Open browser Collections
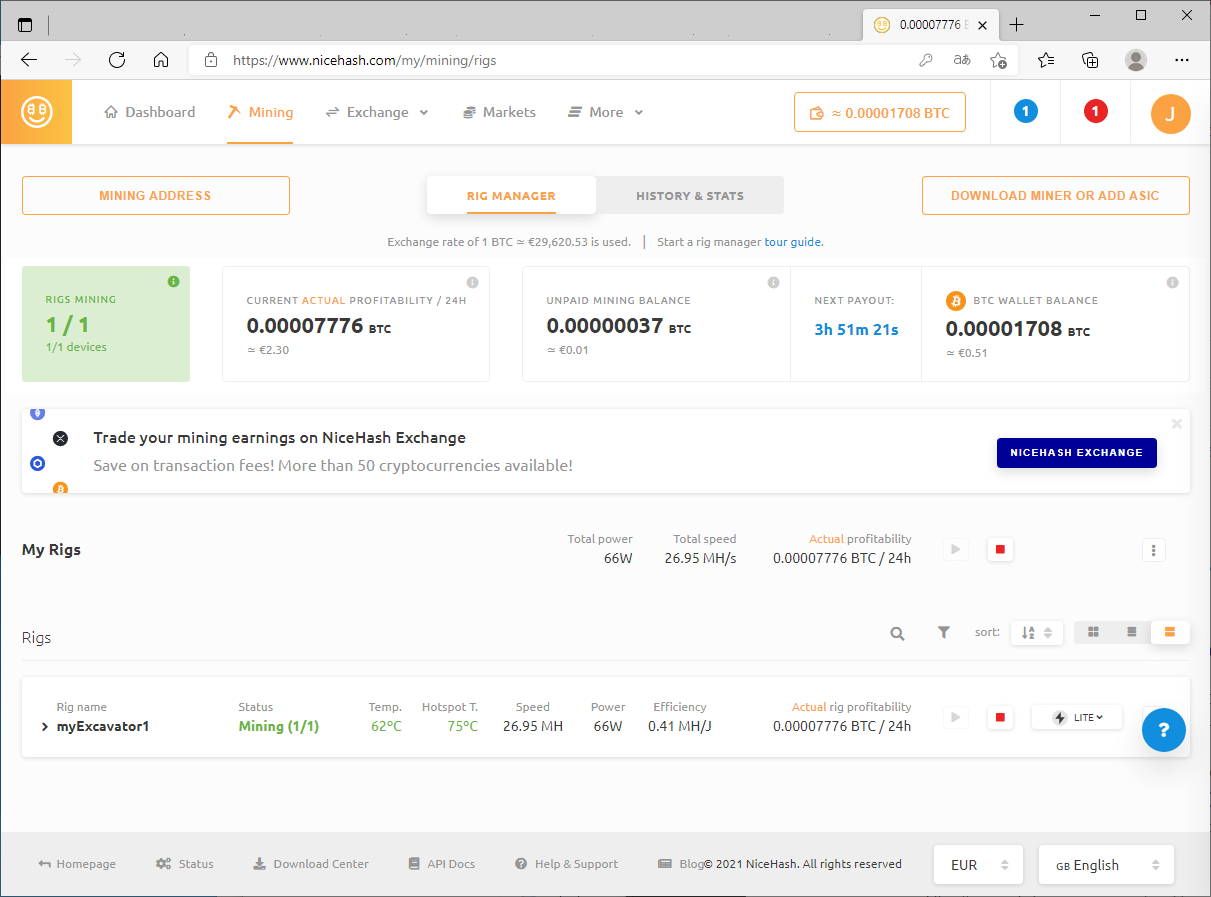Image resolution: width=1211 pixels, height=897 pixels. 1091,60
